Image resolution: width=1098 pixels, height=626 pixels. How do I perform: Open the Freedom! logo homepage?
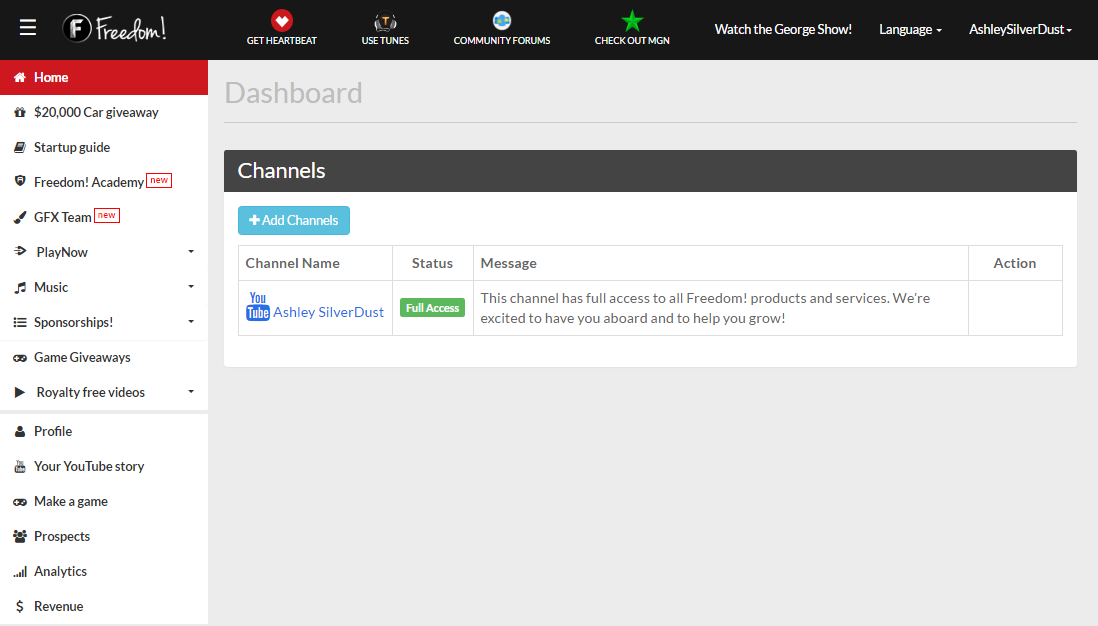coord(114,28)
